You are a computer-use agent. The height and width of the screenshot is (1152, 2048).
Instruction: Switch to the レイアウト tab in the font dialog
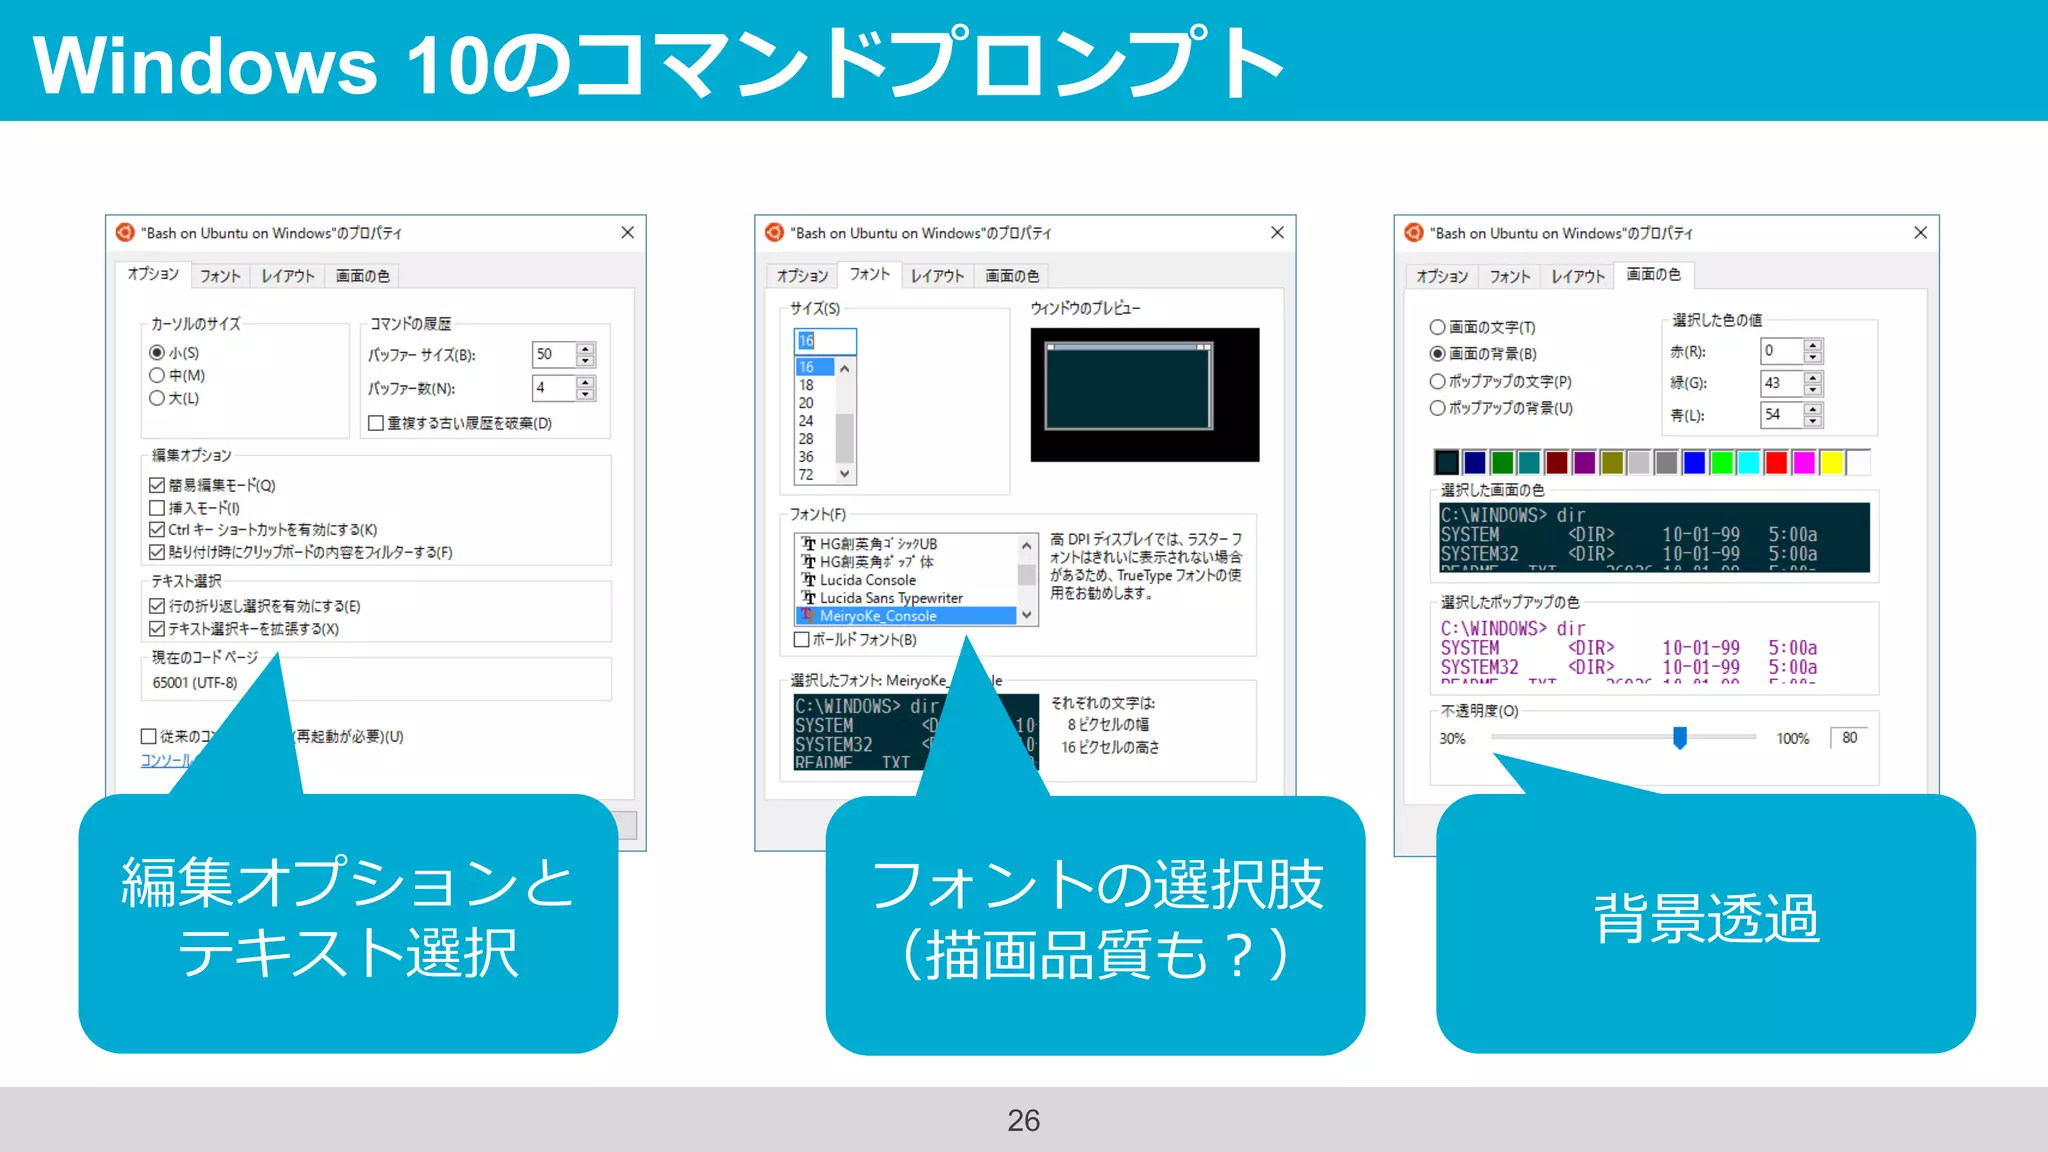(937, 276)
